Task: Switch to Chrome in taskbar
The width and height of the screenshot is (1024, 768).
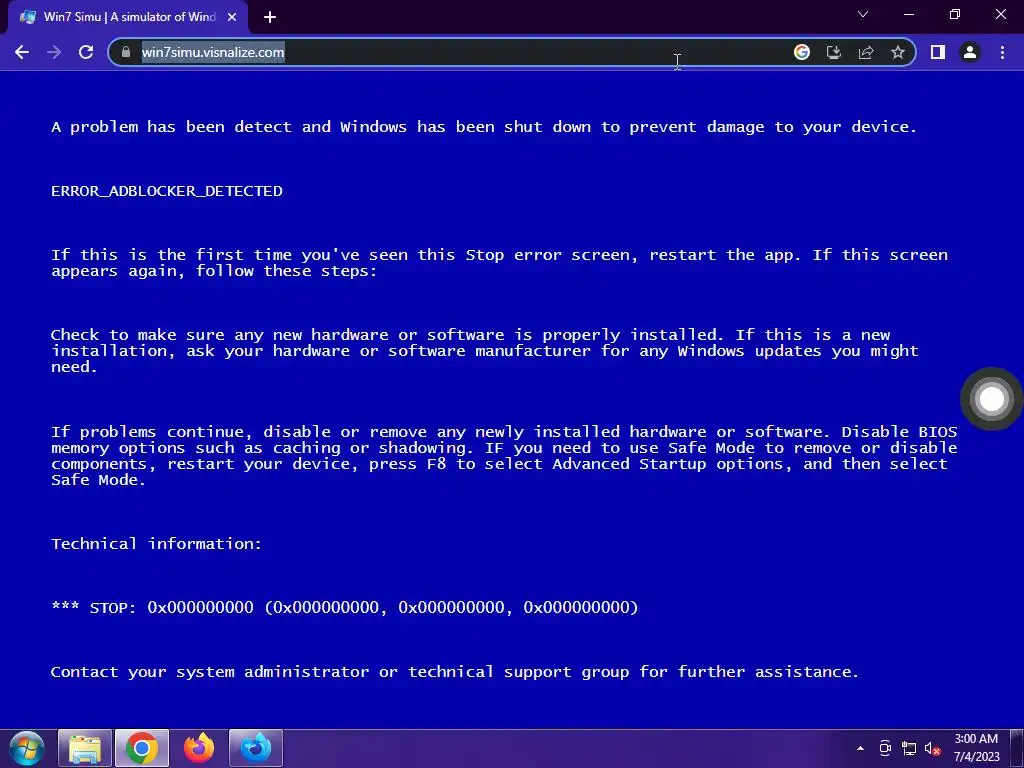Action: click(x=142, y=748)
